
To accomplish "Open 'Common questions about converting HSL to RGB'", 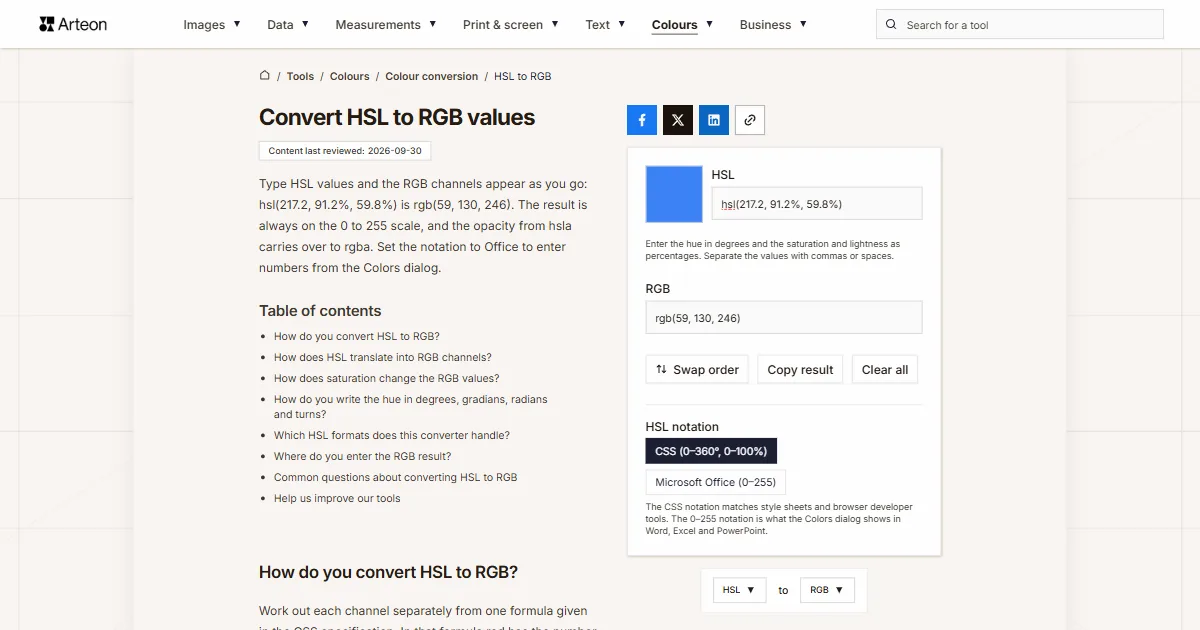I will point(396,477).
